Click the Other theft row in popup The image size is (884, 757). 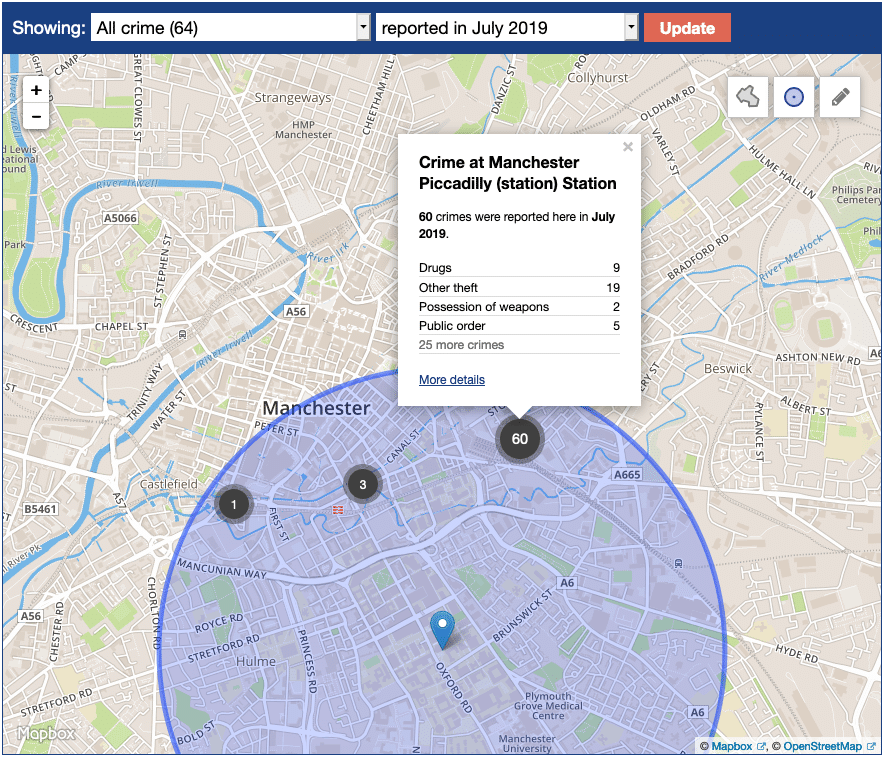coord(519,288)
